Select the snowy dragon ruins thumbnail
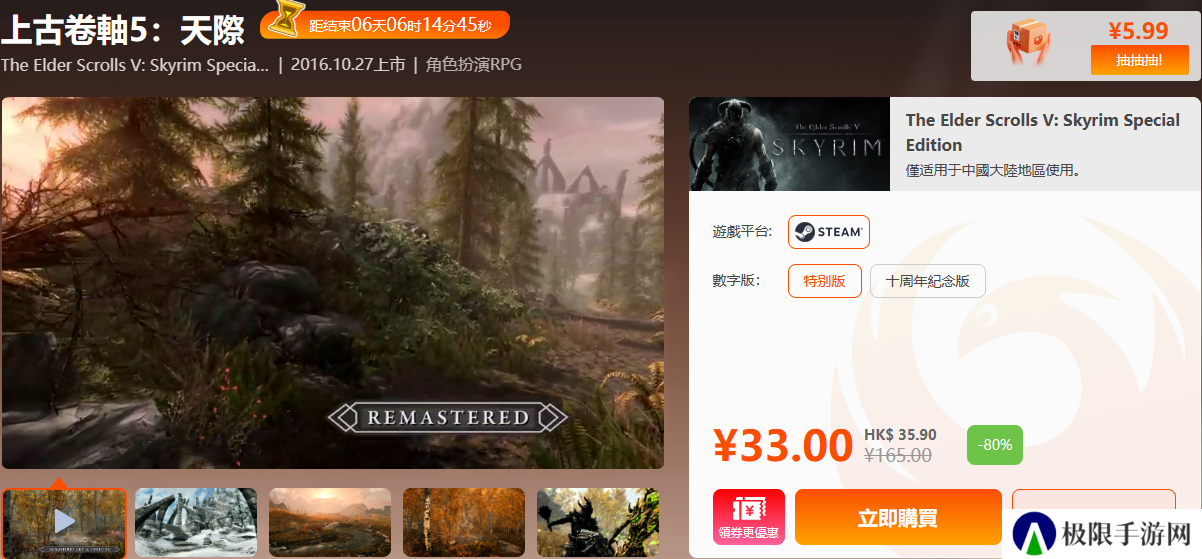The image size is (1202, 559). point(196,522)
